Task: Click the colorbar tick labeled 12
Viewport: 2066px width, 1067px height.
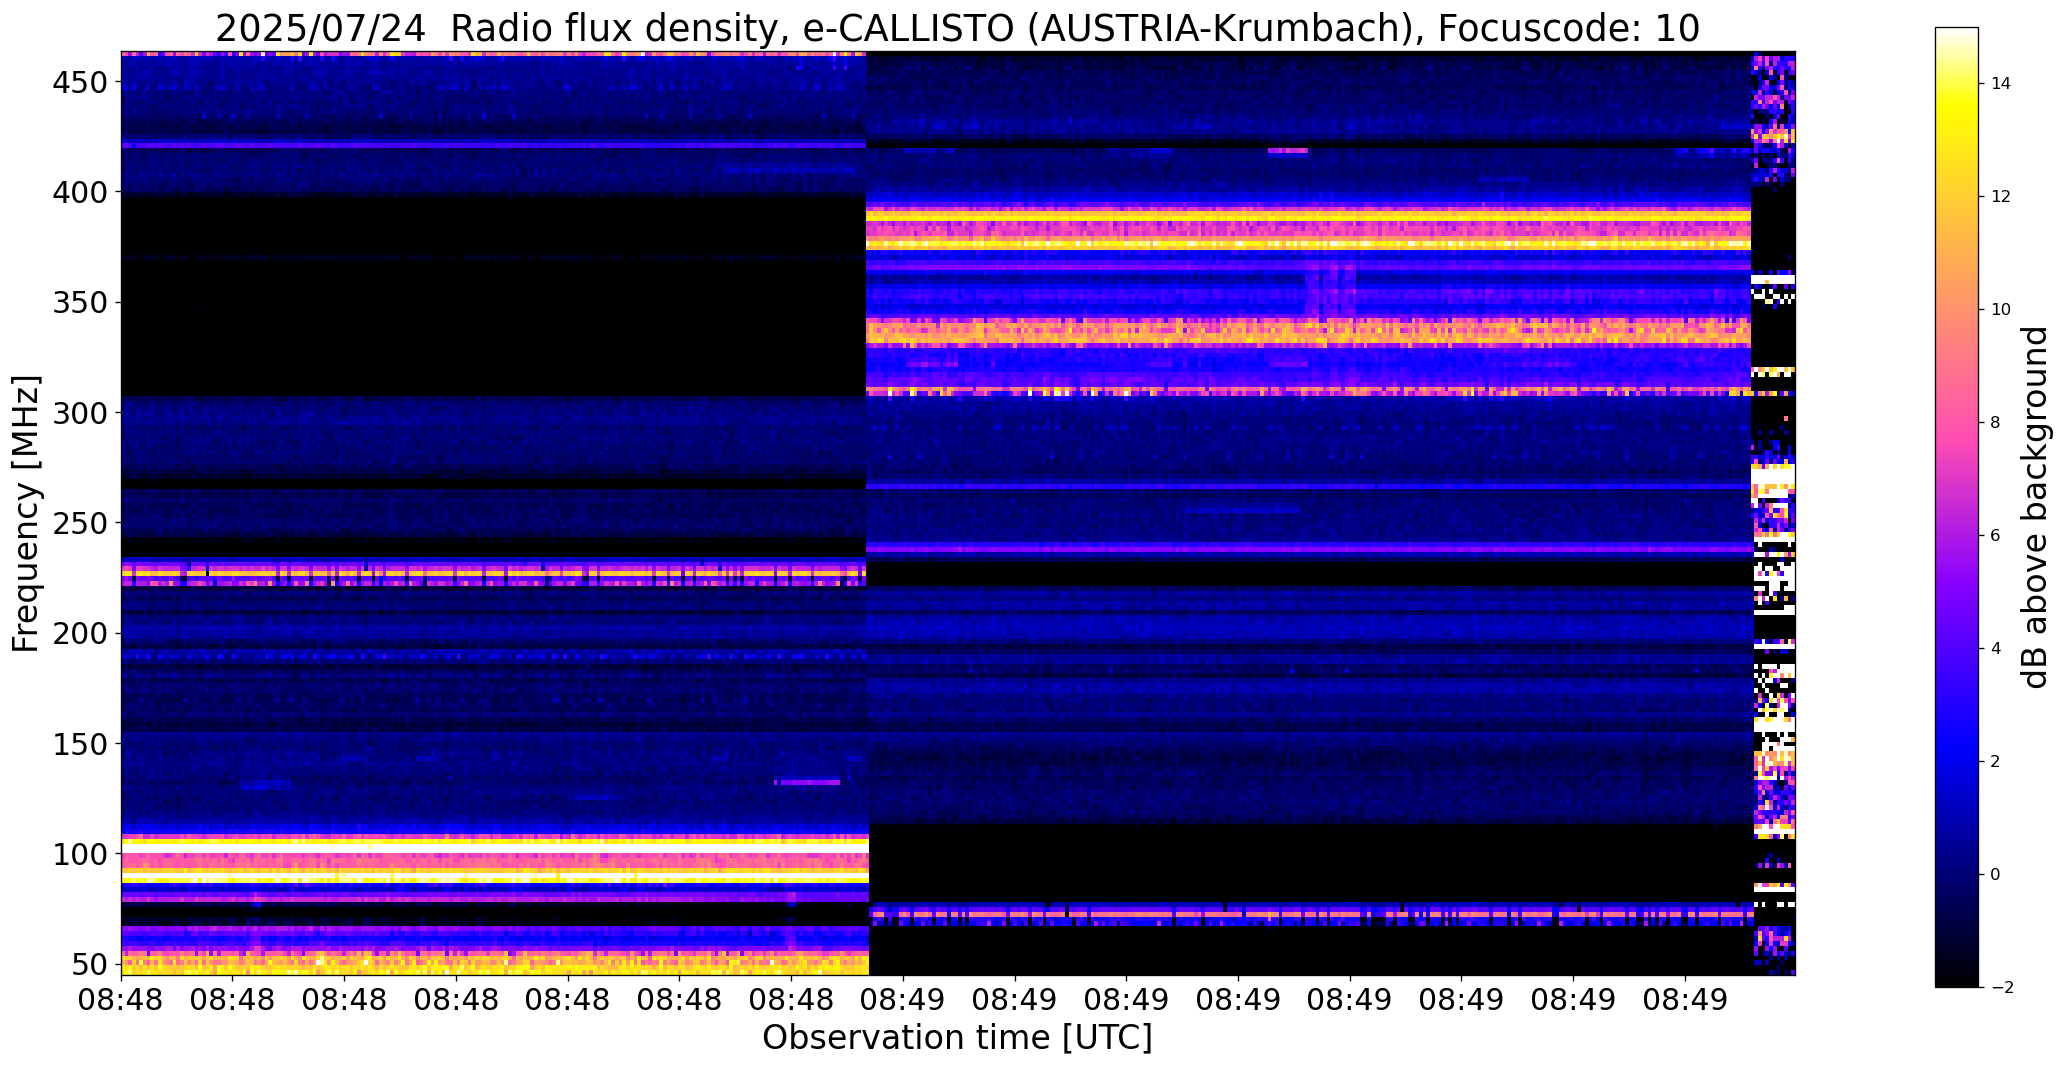Action: pos(2000,197)
